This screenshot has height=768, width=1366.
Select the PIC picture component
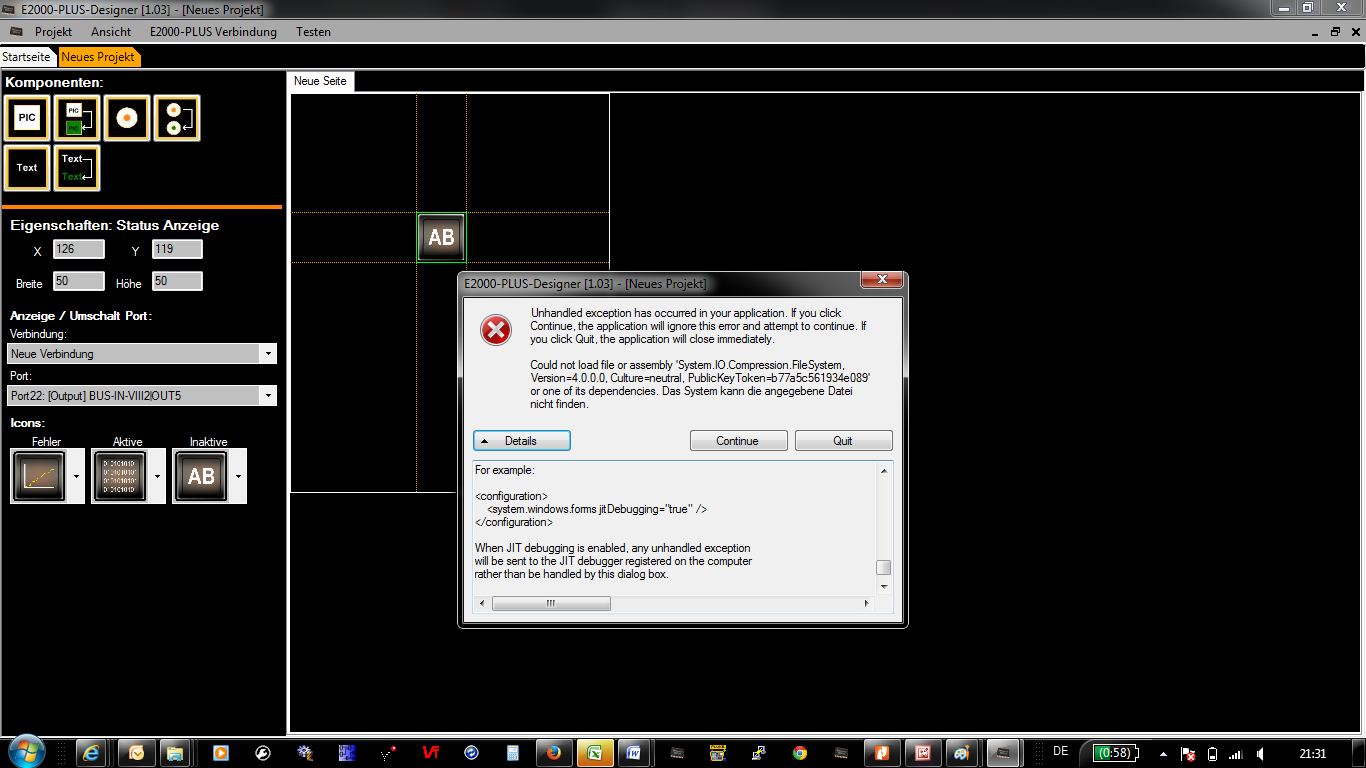tap(27, 118)
